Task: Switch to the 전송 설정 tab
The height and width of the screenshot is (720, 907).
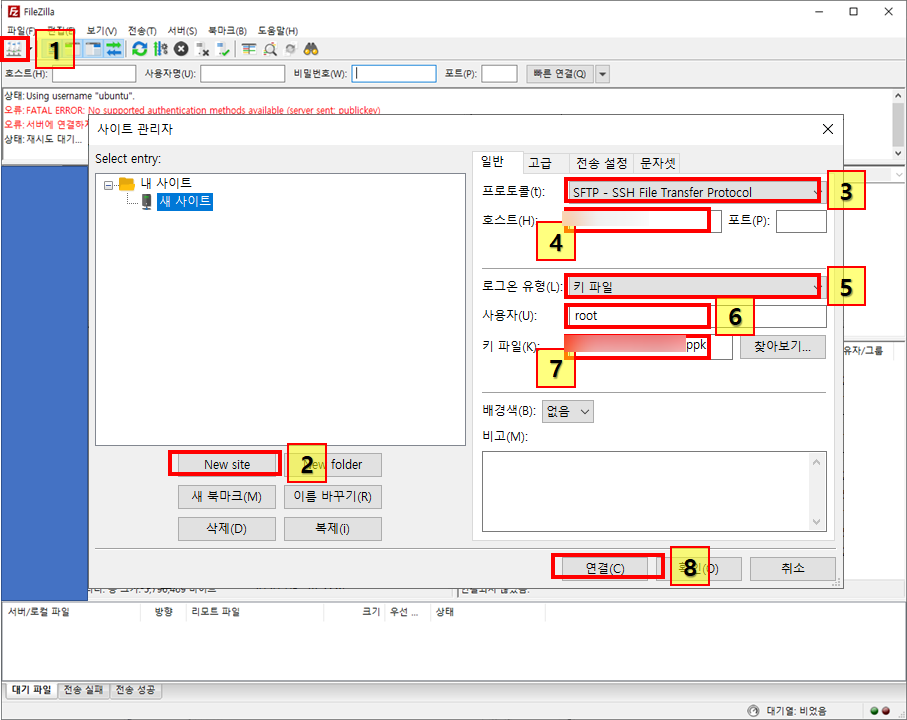Action: coord(602,163)
